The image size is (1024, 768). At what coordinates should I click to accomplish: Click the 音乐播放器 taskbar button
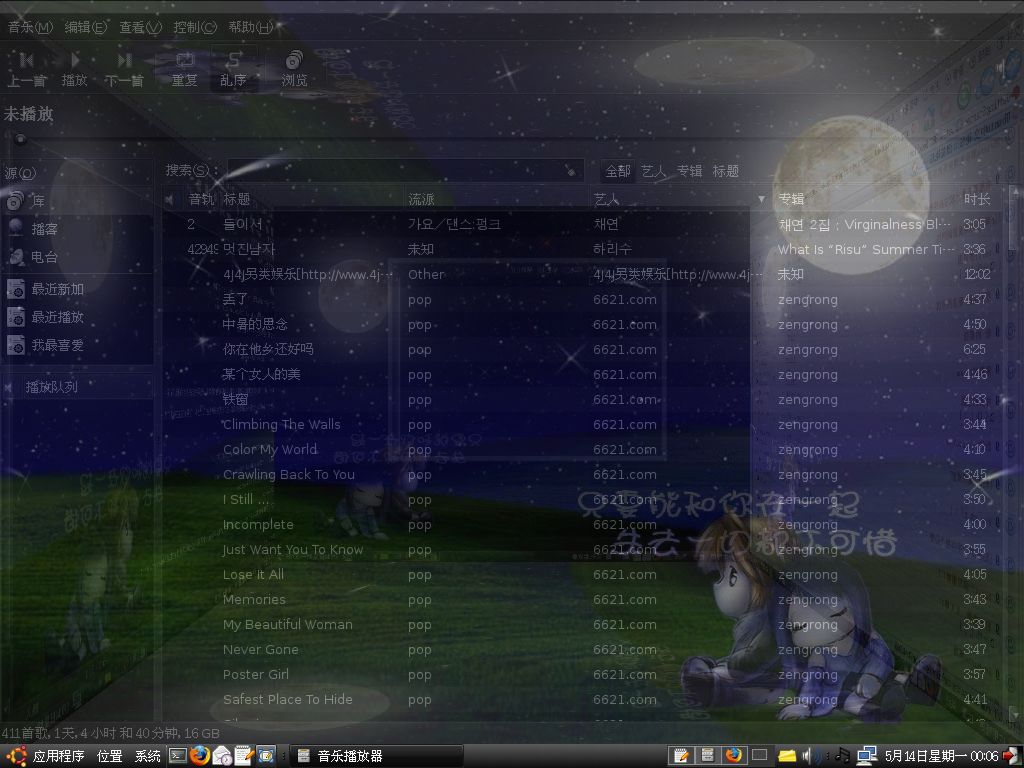(x=376, y=756)
